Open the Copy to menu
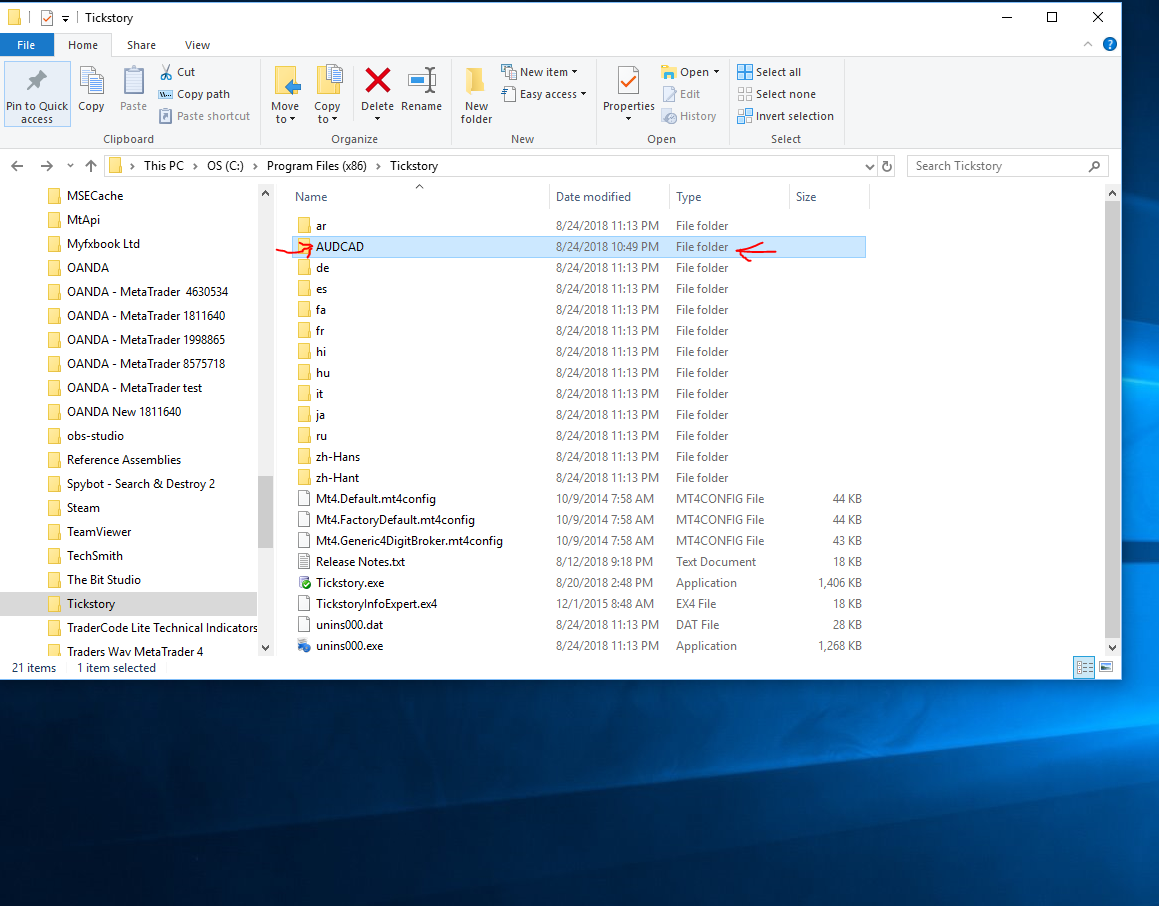 (x=327, y=95)
